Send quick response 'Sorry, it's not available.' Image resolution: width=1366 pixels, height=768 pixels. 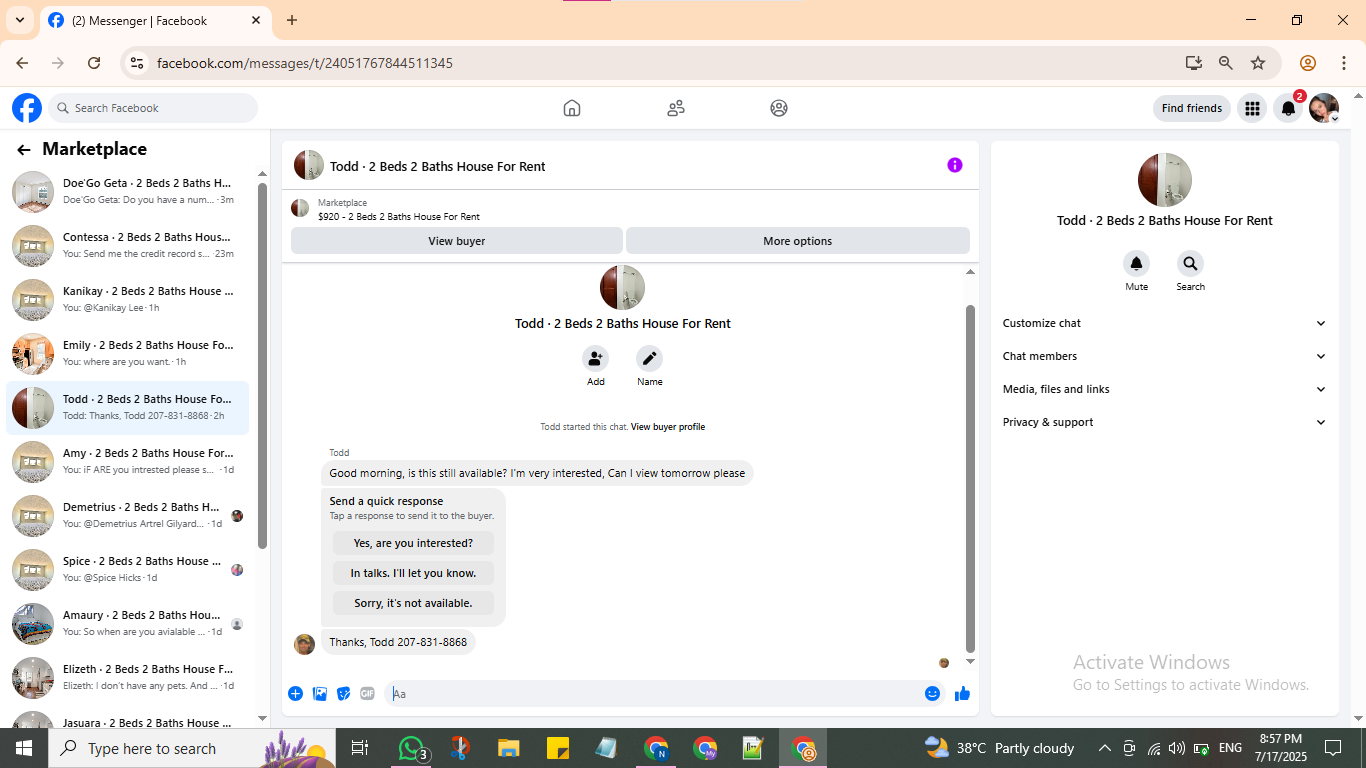(413, 603)
